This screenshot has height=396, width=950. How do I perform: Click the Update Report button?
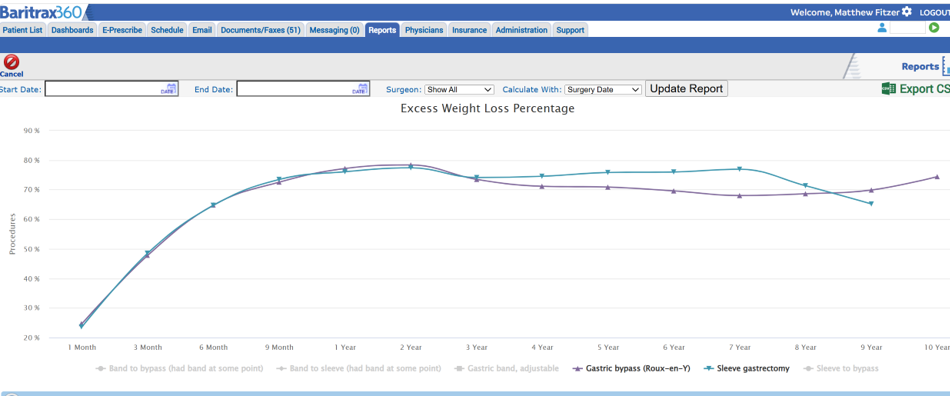(686, 88)
